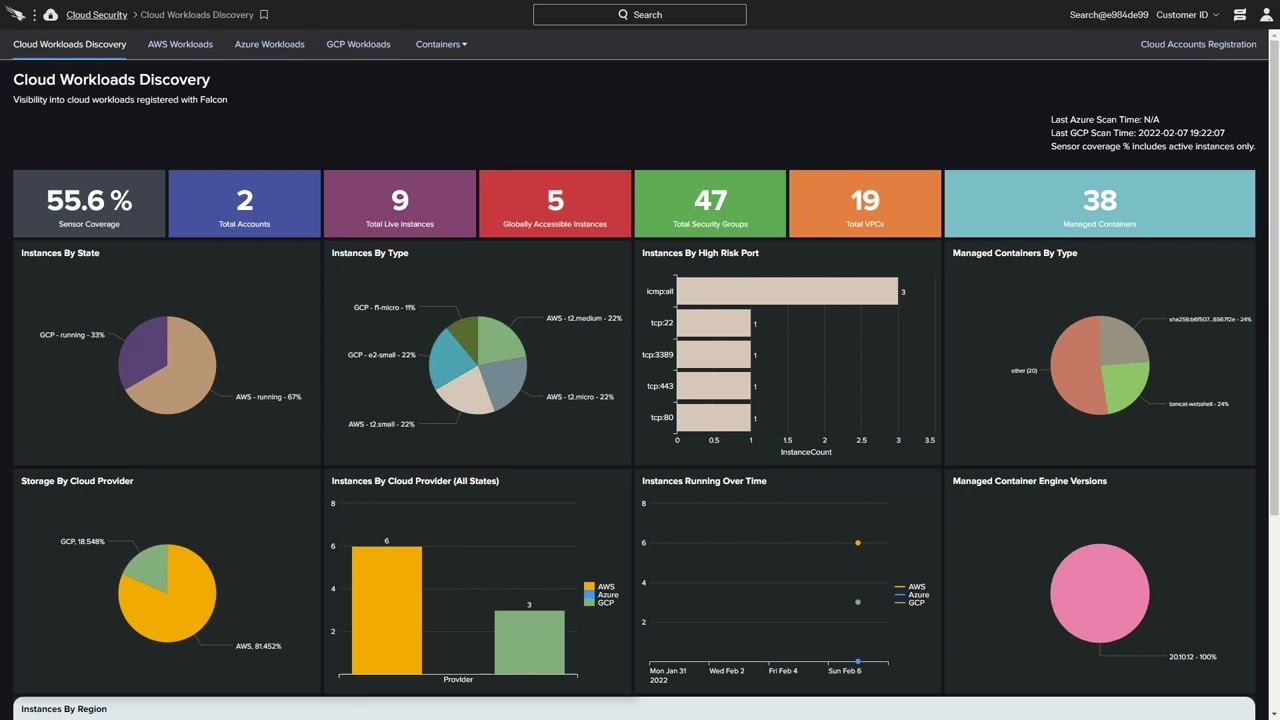
Task: Click the AWS data point at value 6
Action: pos(858,543)
